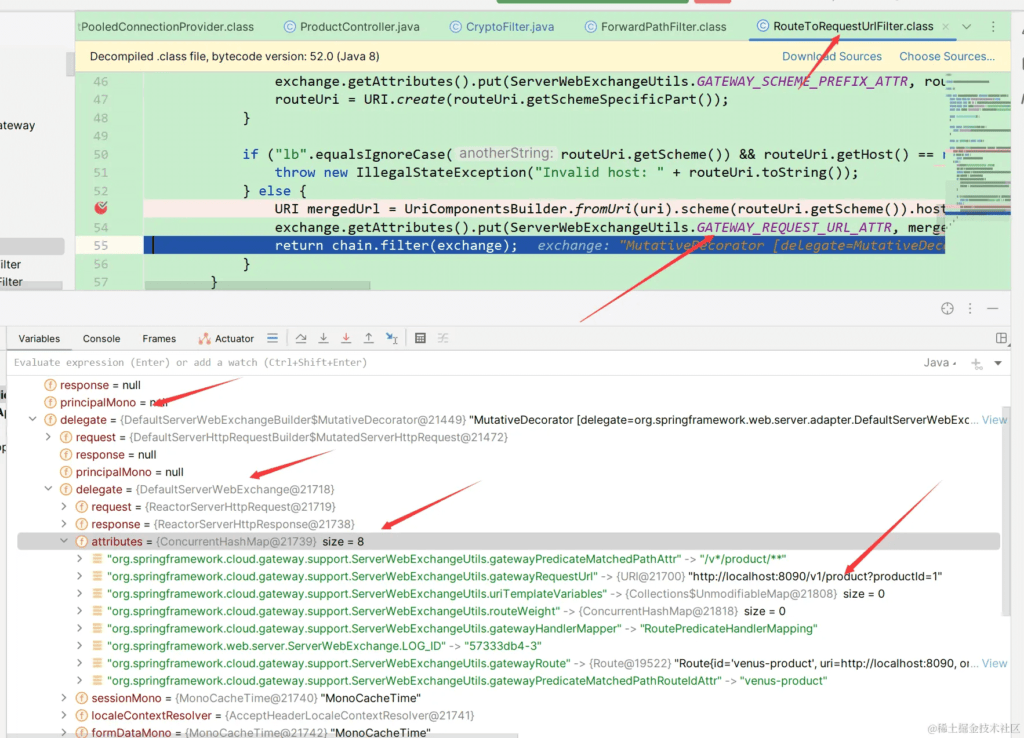1024x738 pixels.
Task: Click the Force Step Into red arrow icon
Action: tap(346, 338)
